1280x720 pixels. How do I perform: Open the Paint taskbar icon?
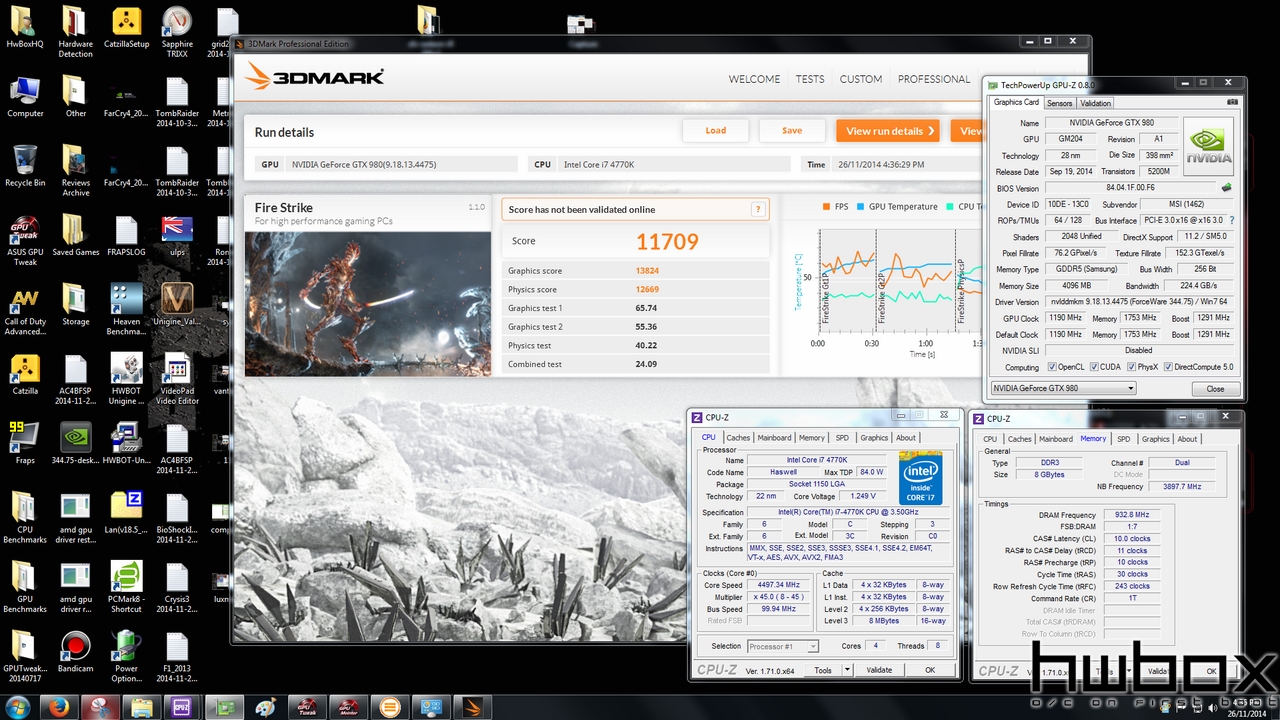point(266,707)
